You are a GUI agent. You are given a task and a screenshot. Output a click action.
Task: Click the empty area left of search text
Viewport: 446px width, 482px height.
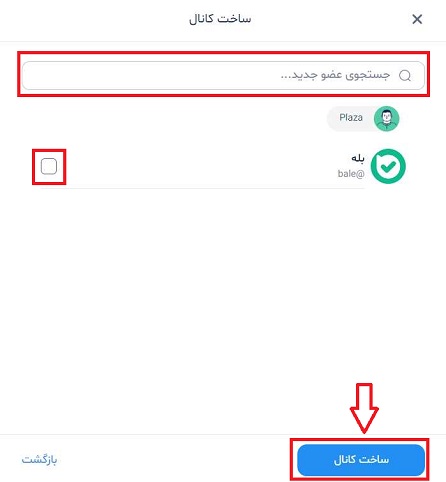coord(150,75)
